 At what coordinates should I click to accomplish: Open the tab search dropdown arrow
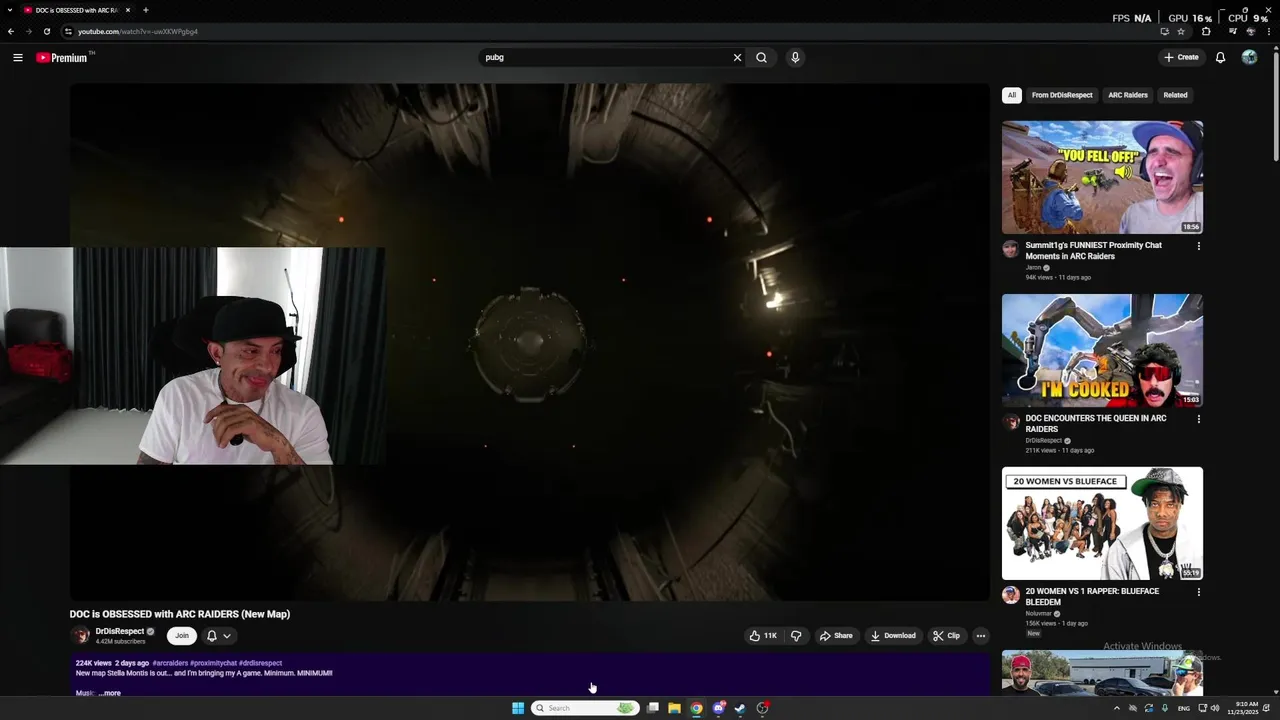click(x=9, y=10)
